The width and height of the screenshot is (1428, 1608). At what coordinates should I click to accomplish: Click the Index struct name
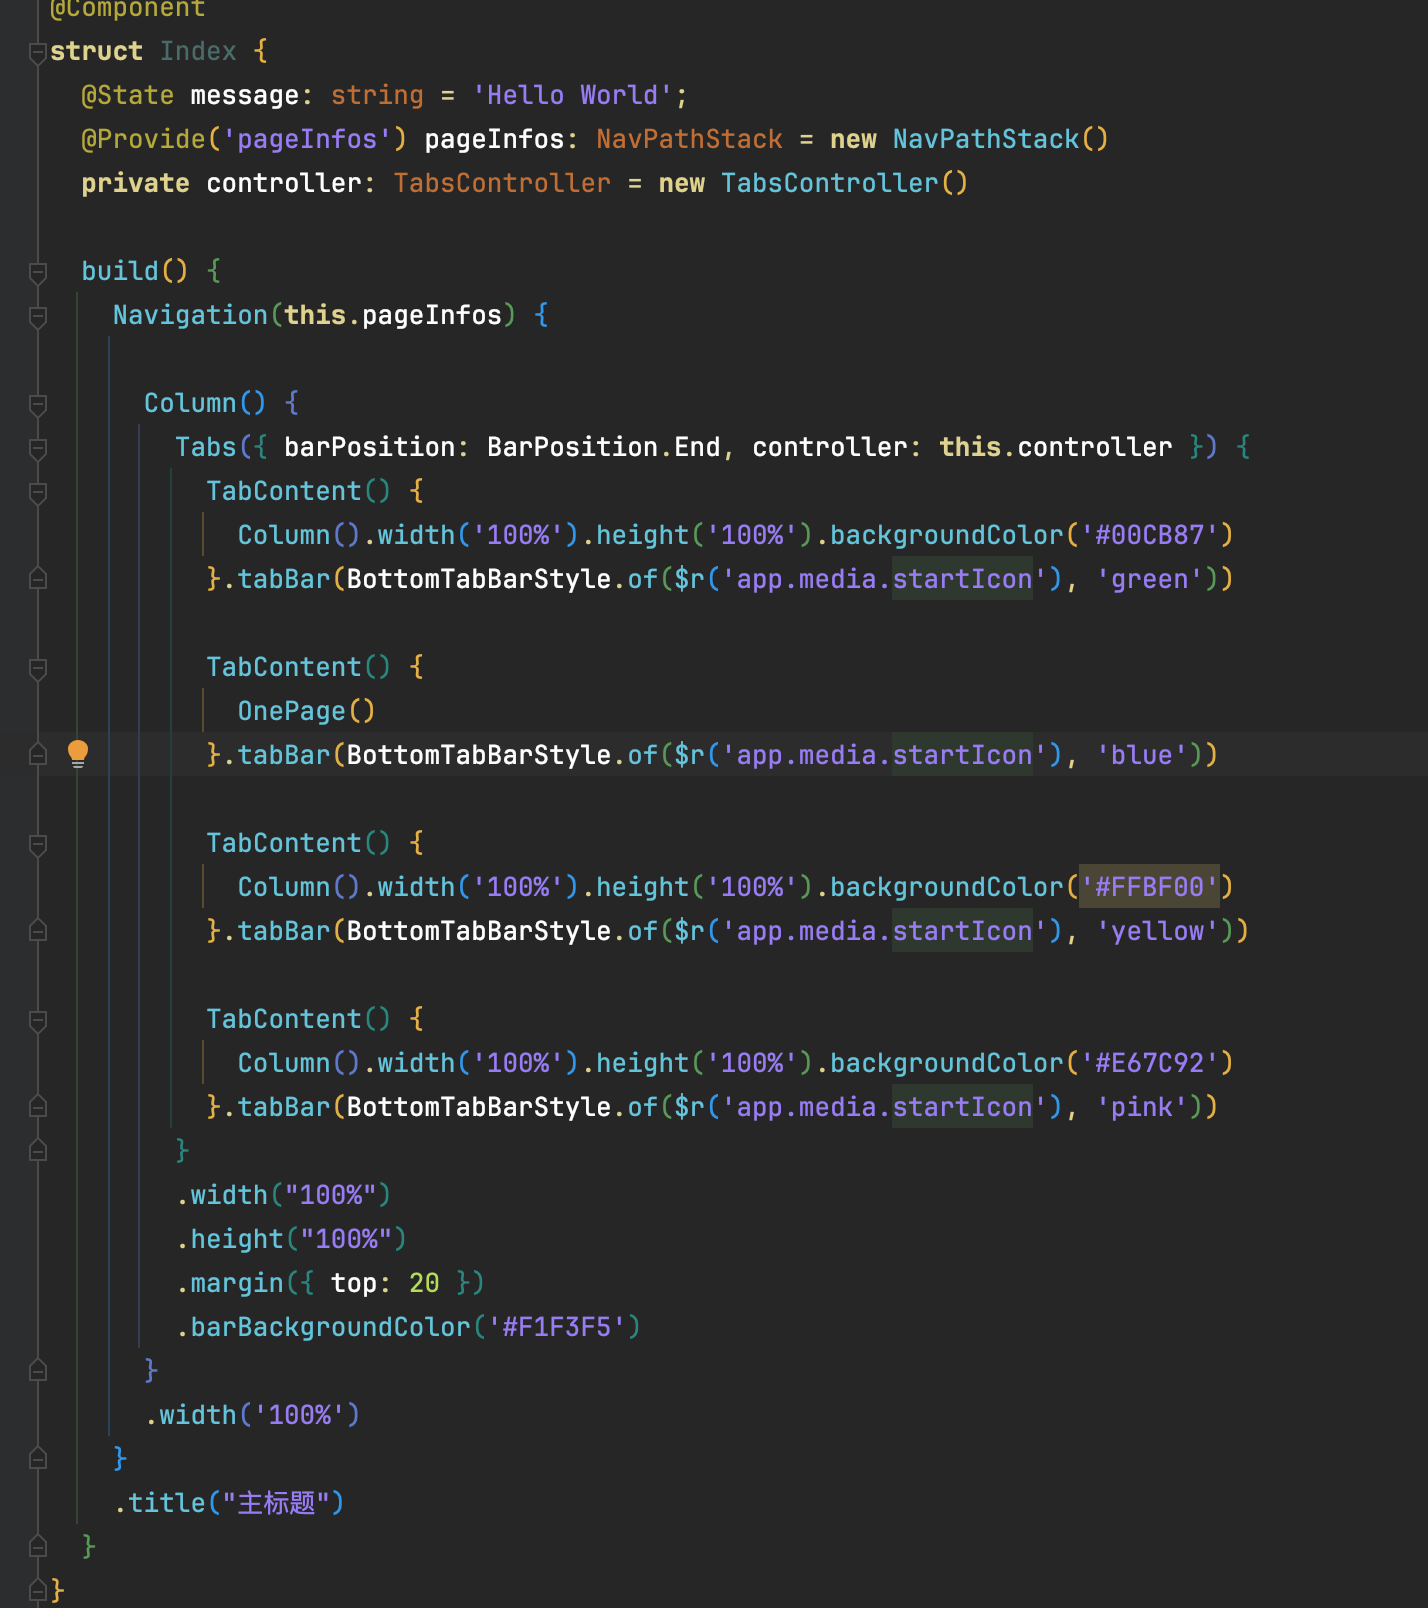tap(198, 51)
